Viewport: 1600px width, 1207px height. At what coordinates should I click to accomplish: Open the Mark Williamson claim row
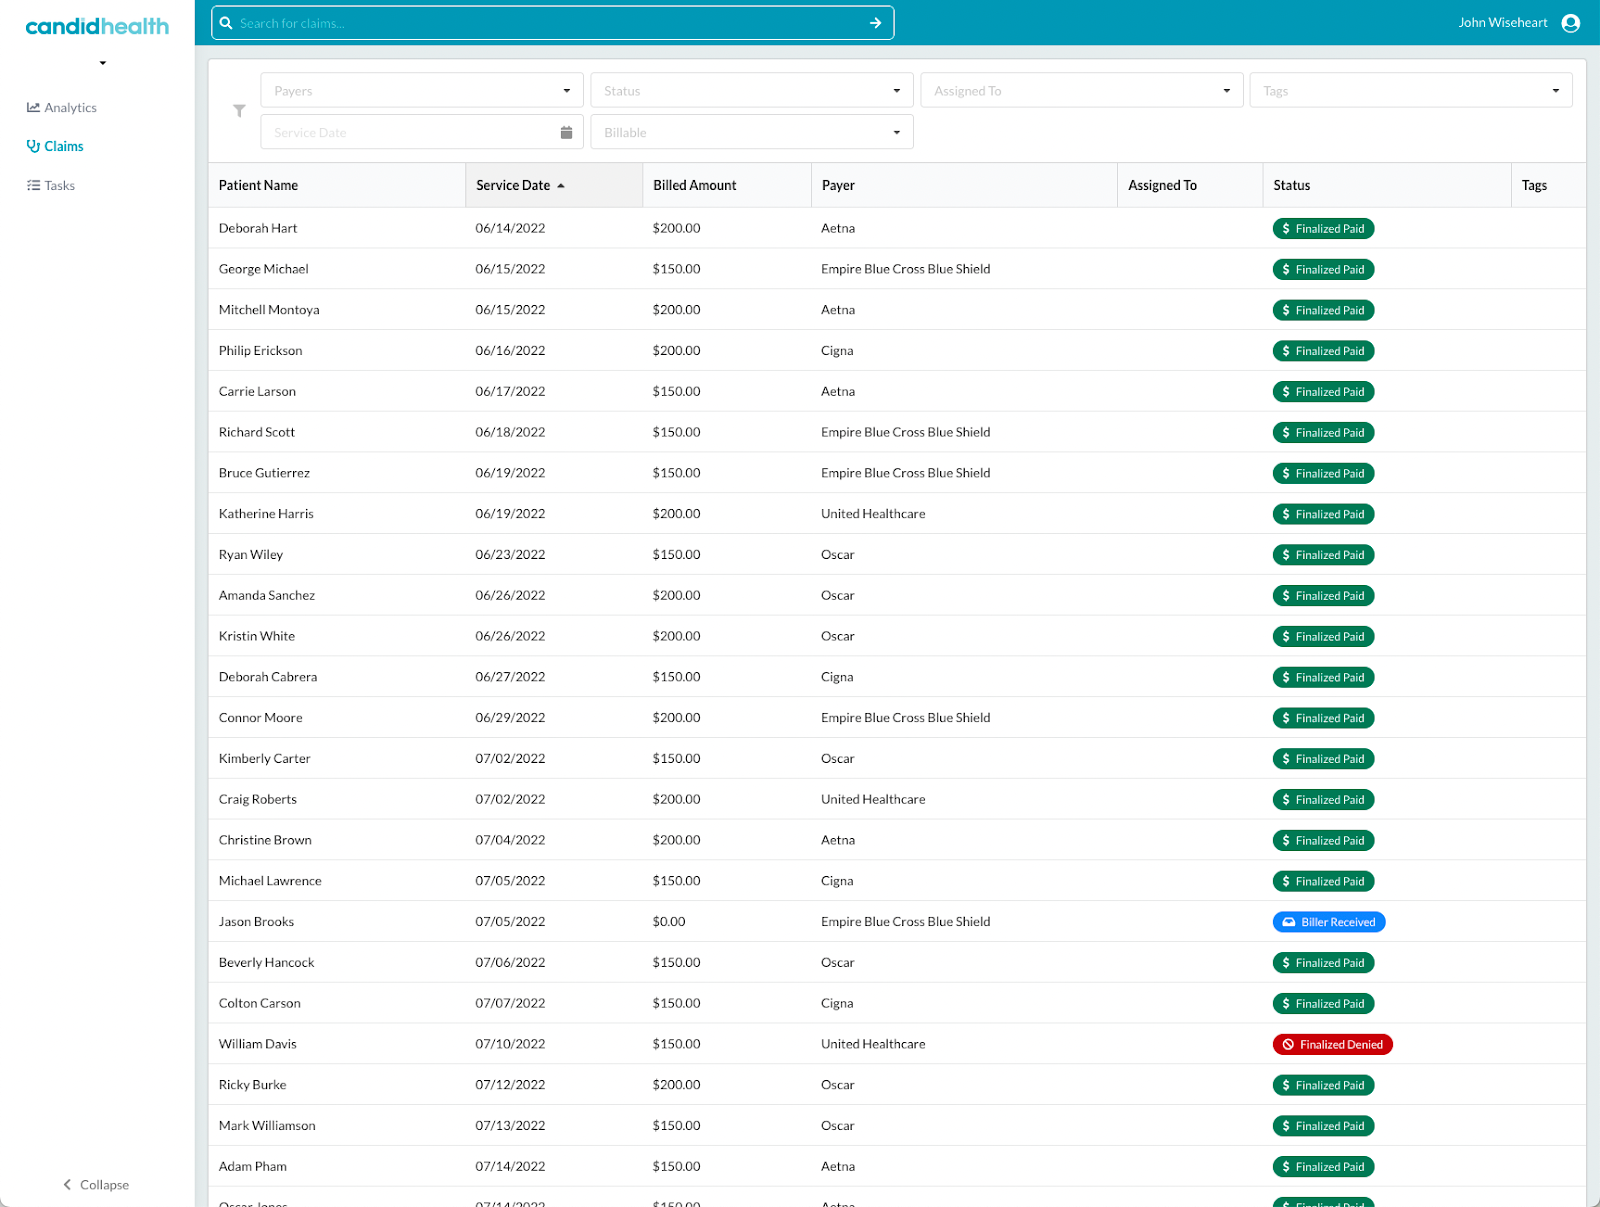pyautogui.click(x=897, y=1126)
